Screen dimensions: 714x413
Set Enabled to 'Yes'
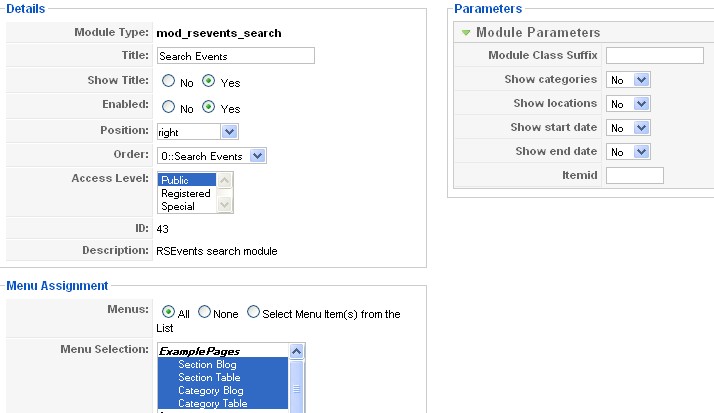pos(208,107)
